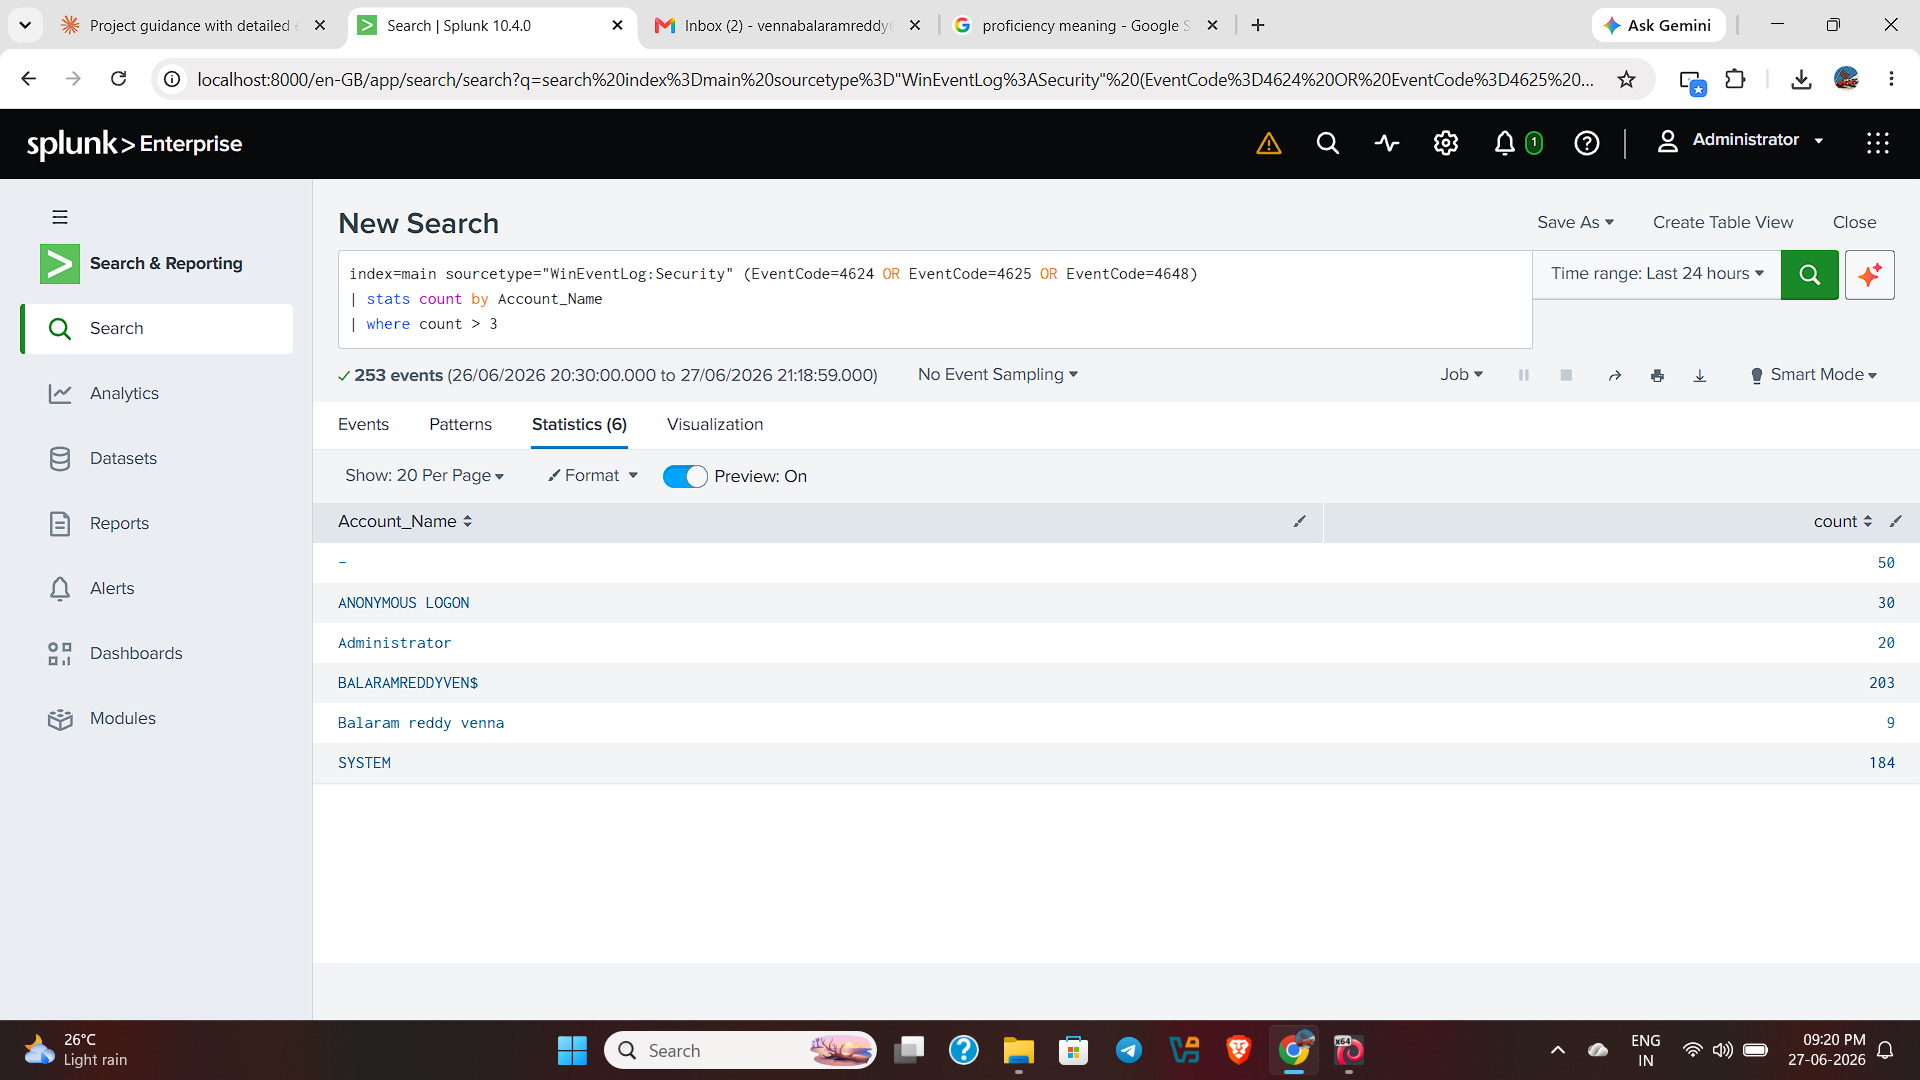Open Show 20 Per Page dropdown
1920x1080 pixels.
(x=424, y=476)
